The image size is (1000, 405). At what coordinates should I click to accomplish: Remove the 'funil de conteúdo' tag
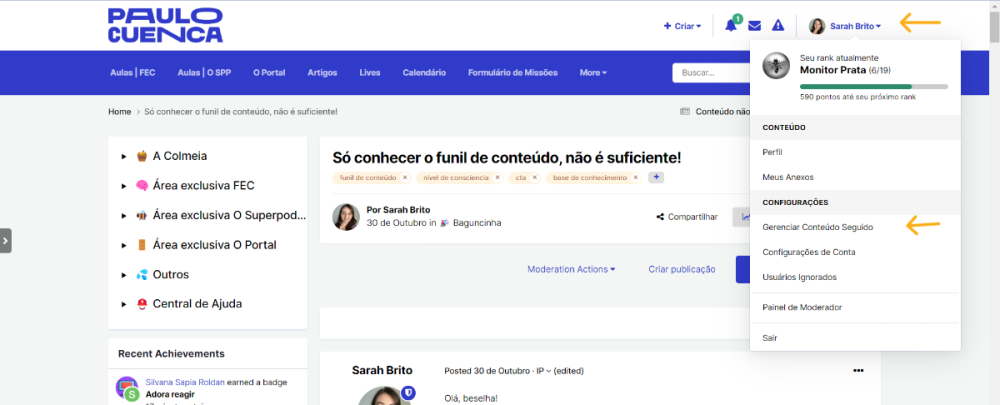pyautogui.click(x=405, y=178)
